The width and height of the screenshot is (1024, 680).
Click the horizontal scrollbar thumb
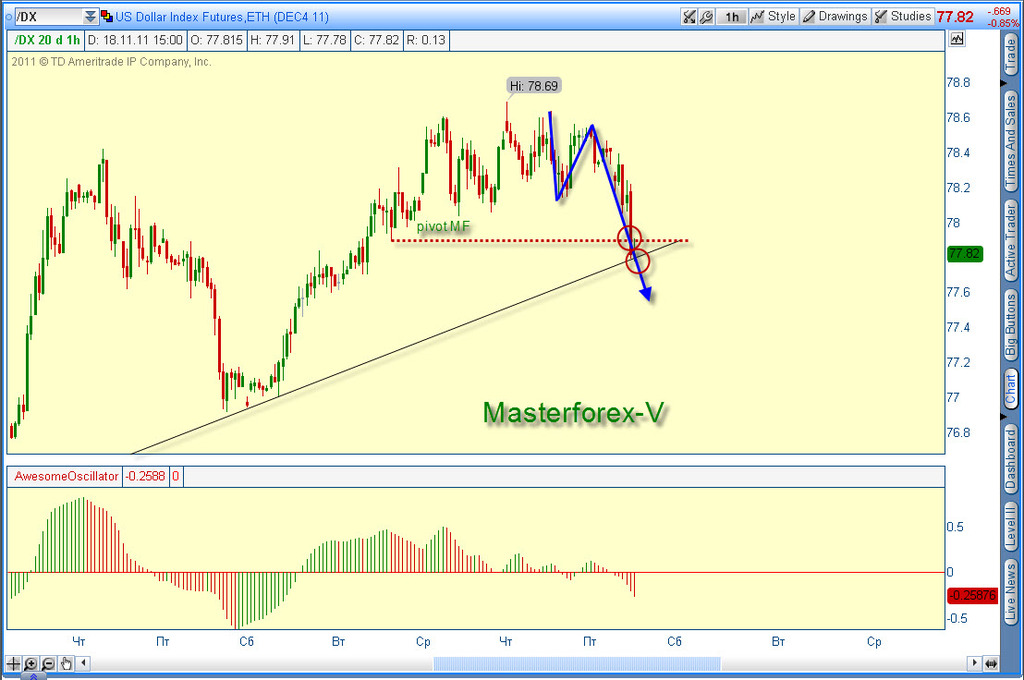click(x=577, y=664)
